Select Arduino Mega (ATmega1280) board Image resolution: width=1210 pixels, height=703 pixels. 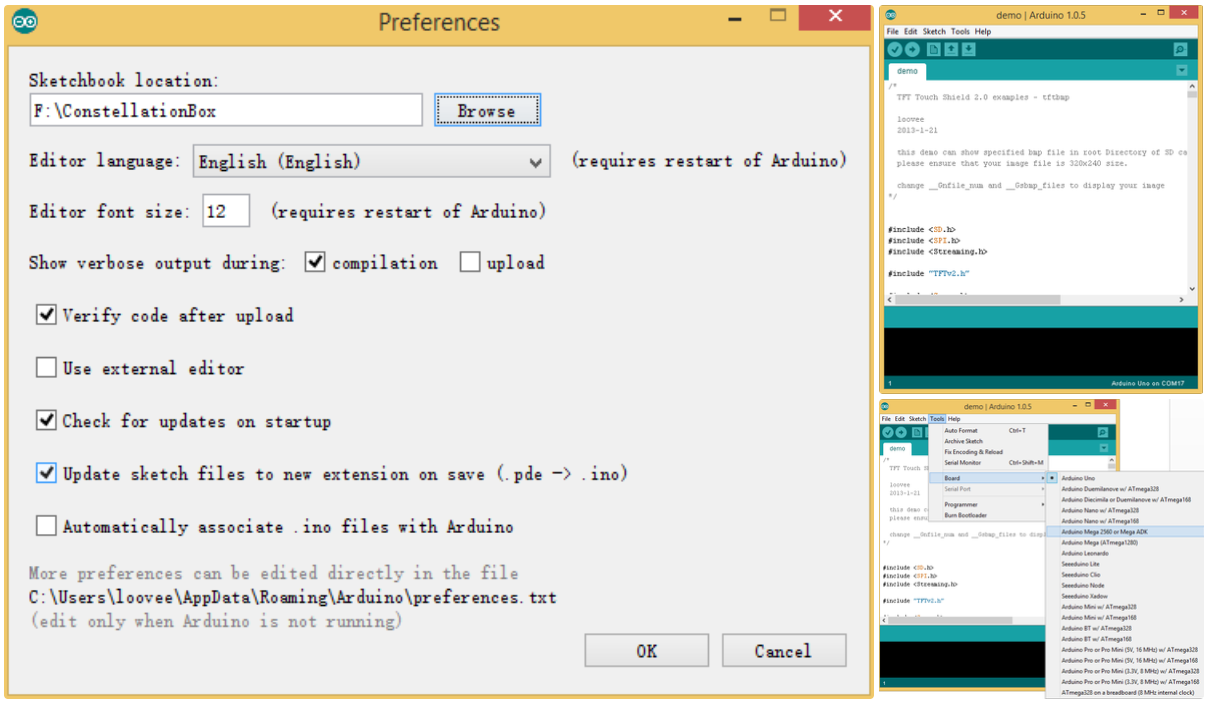[1125, 543]
